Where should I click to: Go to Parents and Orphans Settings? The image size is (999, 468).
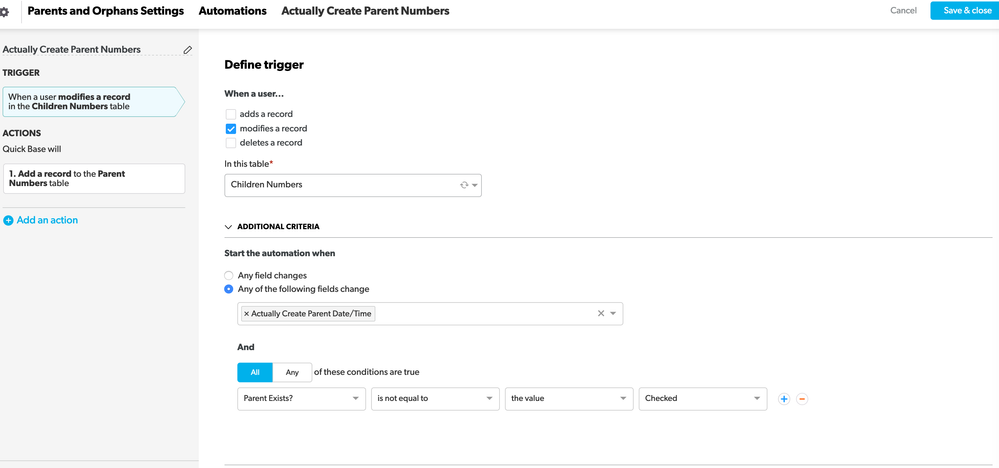pos(106,11)
